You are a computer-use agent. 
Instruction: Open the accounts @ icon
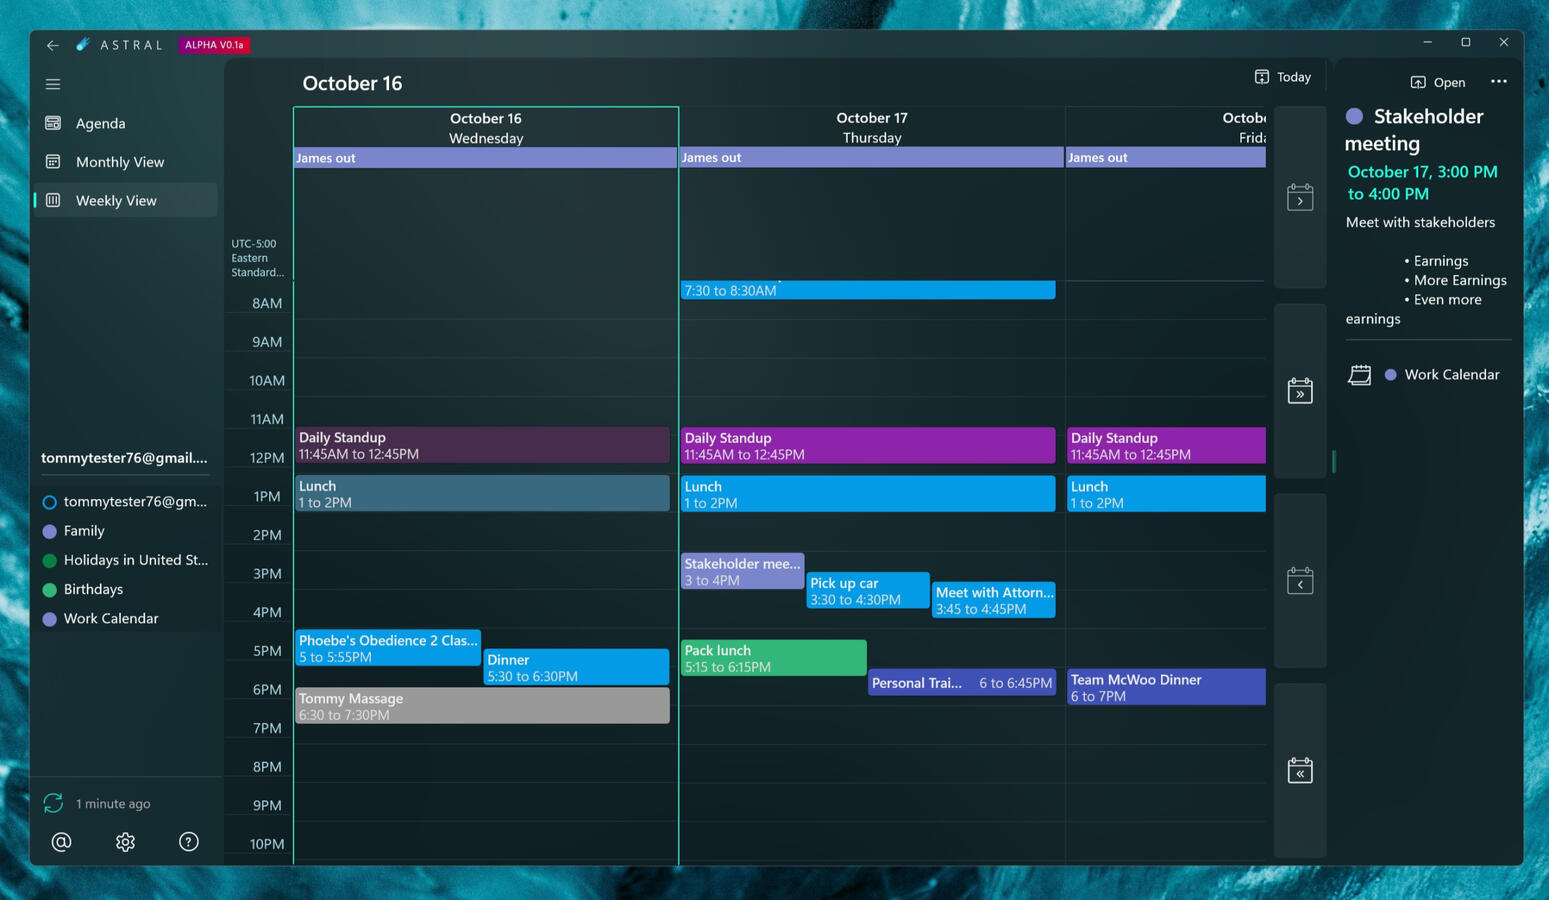click(61, 842)
